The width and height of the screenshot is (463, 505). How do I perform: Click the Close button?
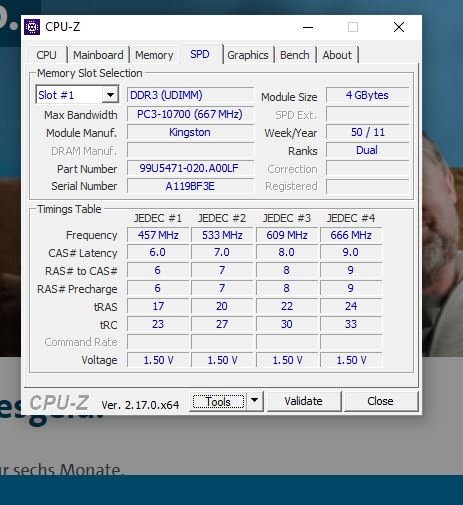tap(380, 401)
